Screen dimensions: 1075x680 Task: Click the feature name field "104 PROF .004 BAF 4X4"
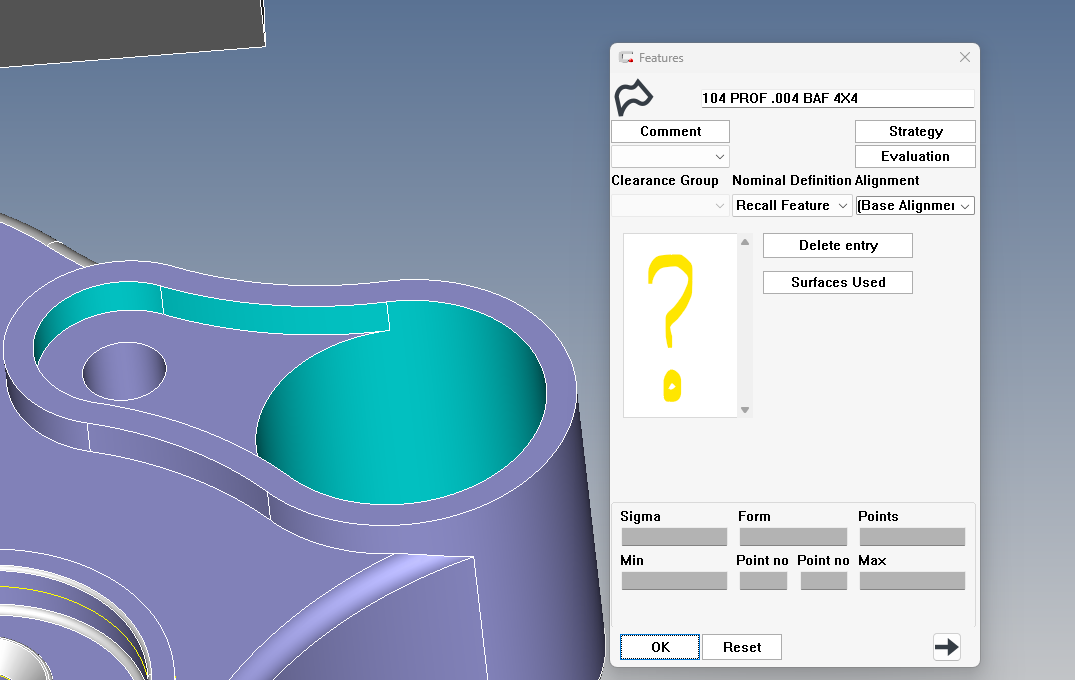[836, 99]
